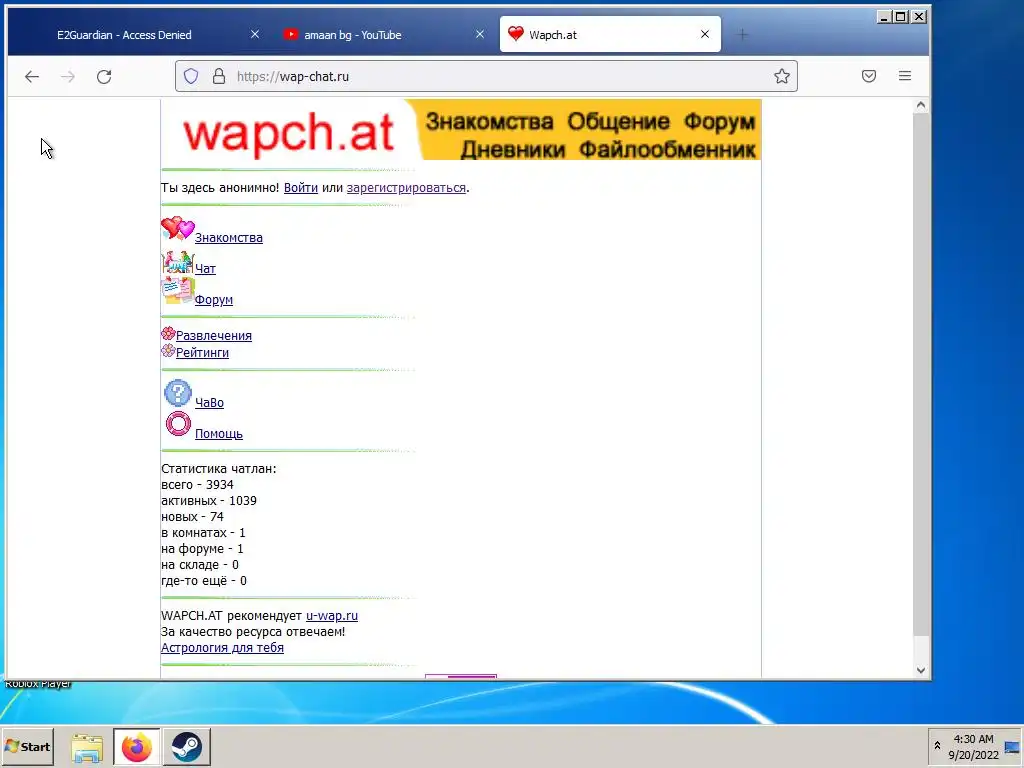Click the text 'новых - 74'
The image size is (1024, 768).
(193, 517)
